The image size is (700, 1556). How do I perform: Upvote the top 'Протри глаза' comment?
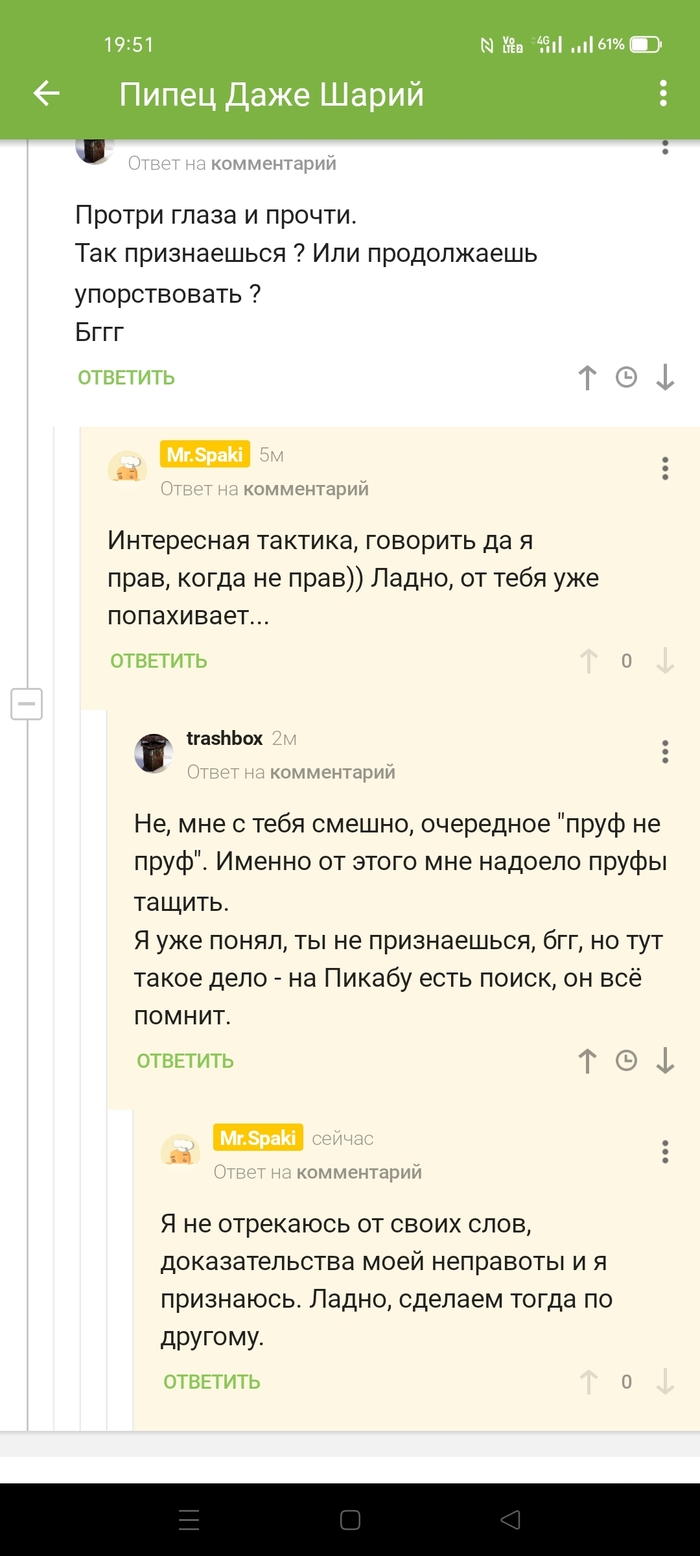click(x=588, y=377)
